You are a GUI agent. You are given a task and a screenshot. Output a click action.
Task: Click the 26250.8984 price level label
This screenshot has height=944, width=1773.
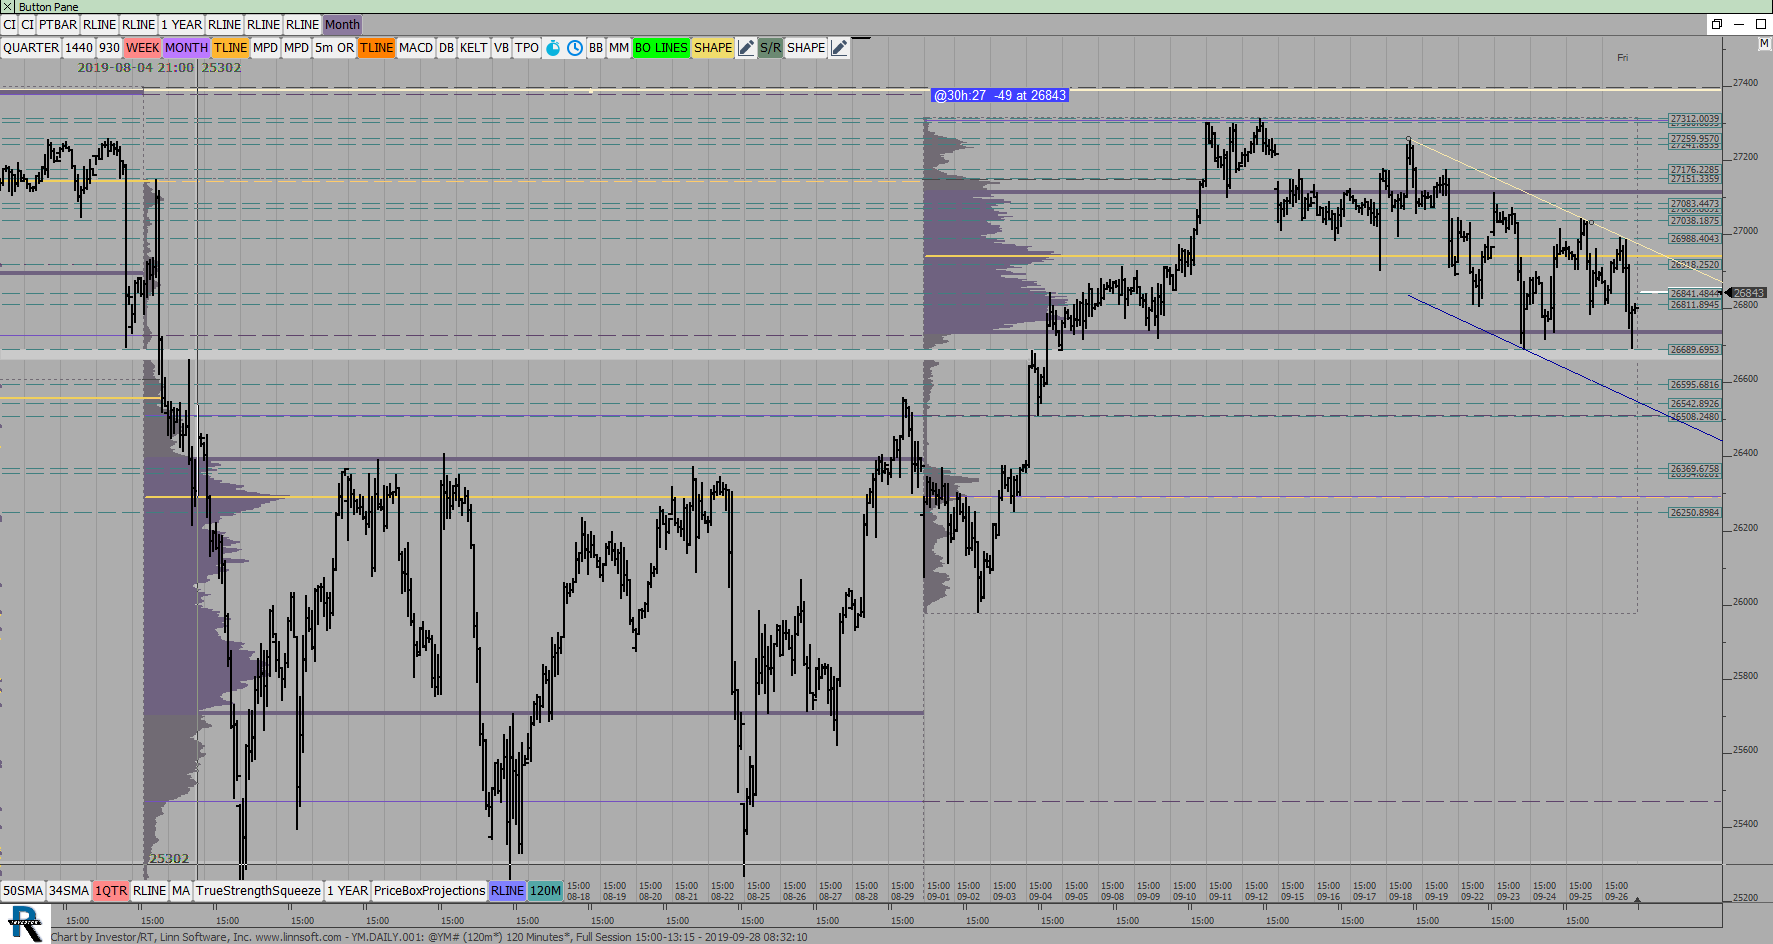[x=1695, y=513]
